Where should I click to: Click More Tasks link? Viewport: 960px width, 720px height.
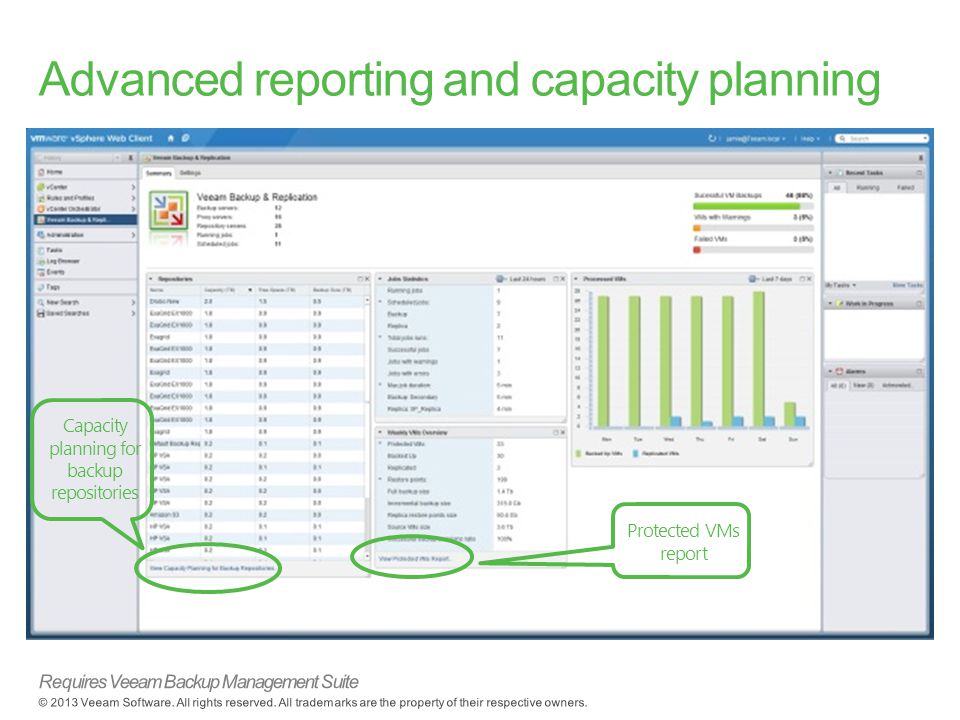click(907, 285)
